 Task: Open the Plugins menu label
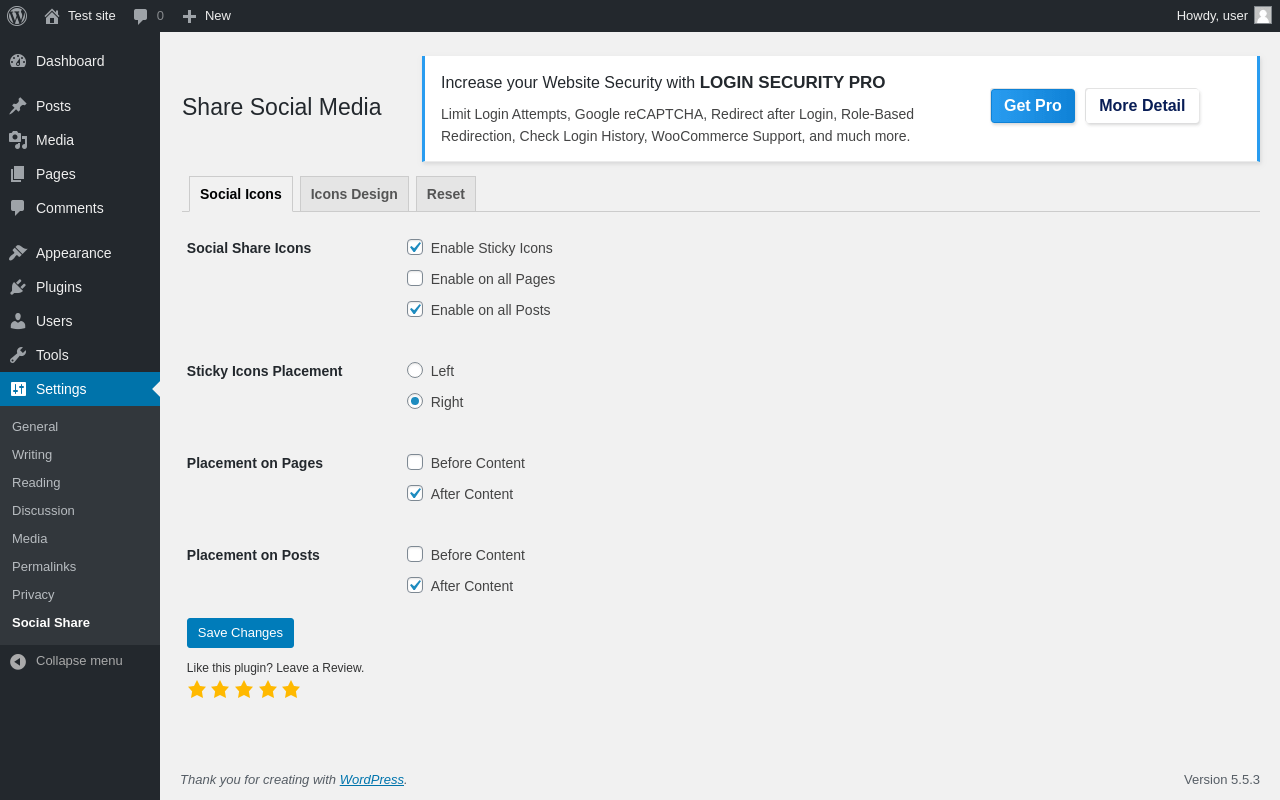(59, 287)
